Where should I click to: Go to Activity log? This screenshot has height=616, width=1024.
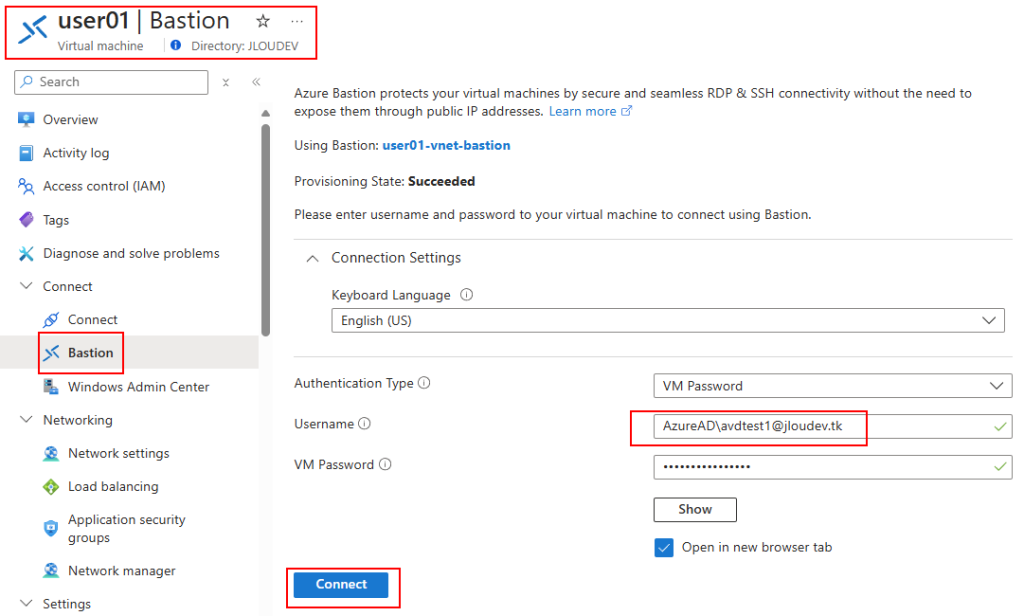pyautogui.click(x=76, y=153)
